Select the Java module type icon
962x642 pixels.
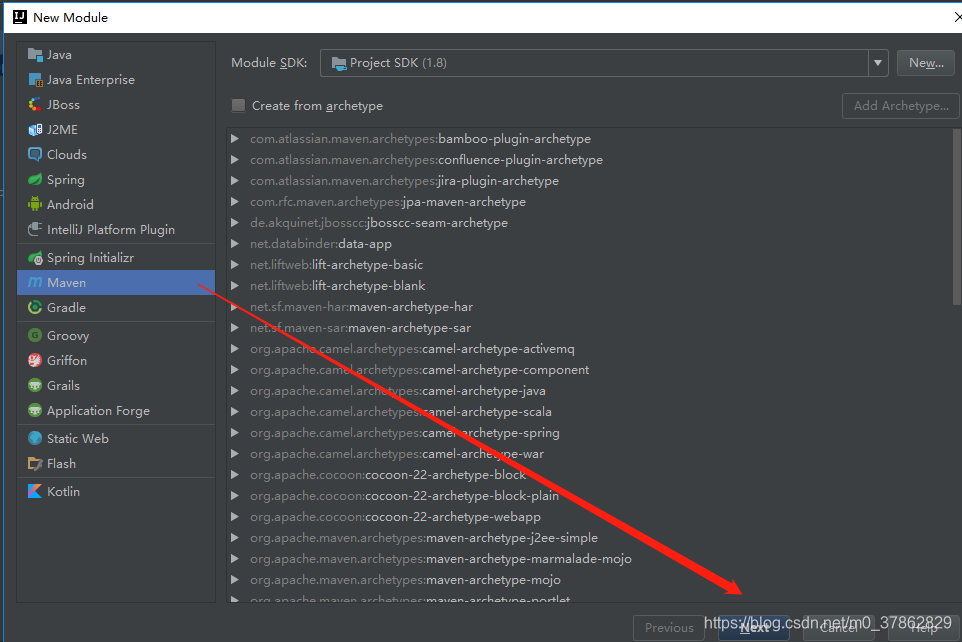click(x=35, y=55)
